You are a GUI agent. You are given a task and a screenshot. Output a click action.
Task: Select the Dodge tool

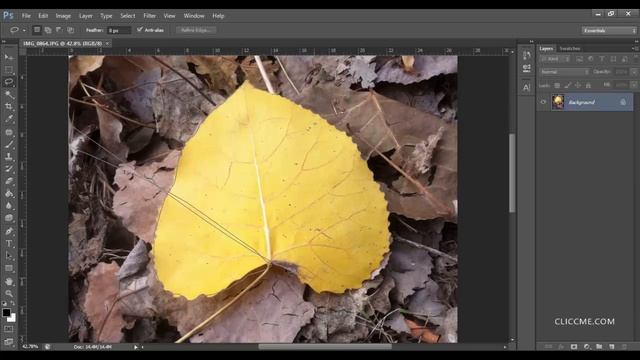(9, 218)
